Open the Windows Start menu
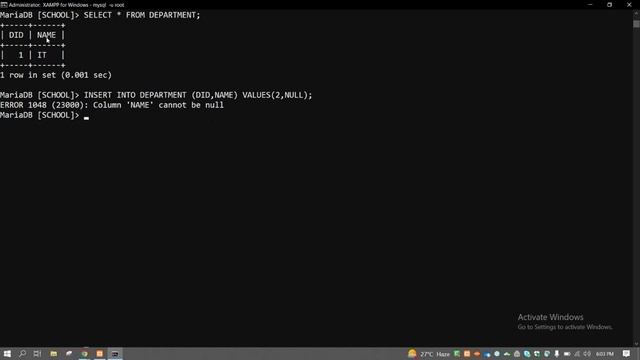This screenshot has height=360, width=640. click(x=7, y=353)
